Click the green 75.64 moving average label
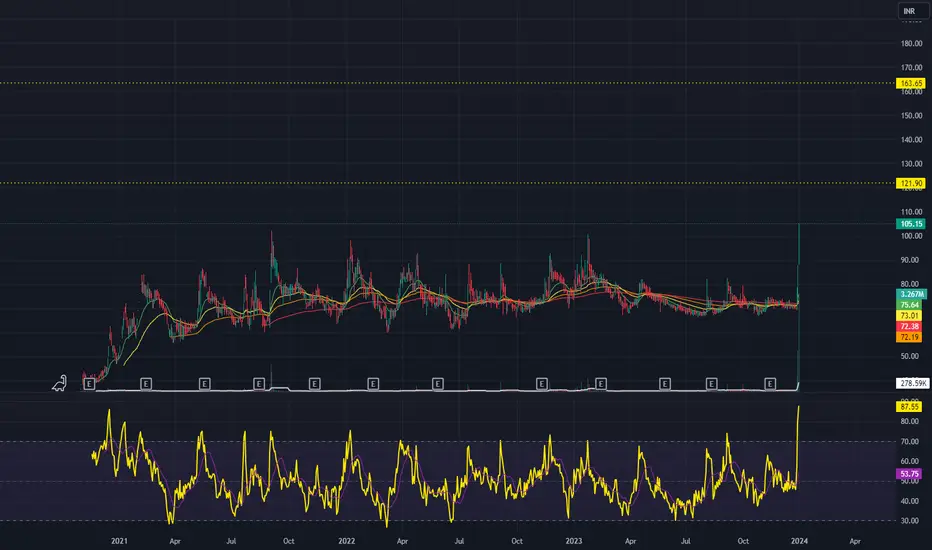Screen dimensions: 932x550 [909, 305]
